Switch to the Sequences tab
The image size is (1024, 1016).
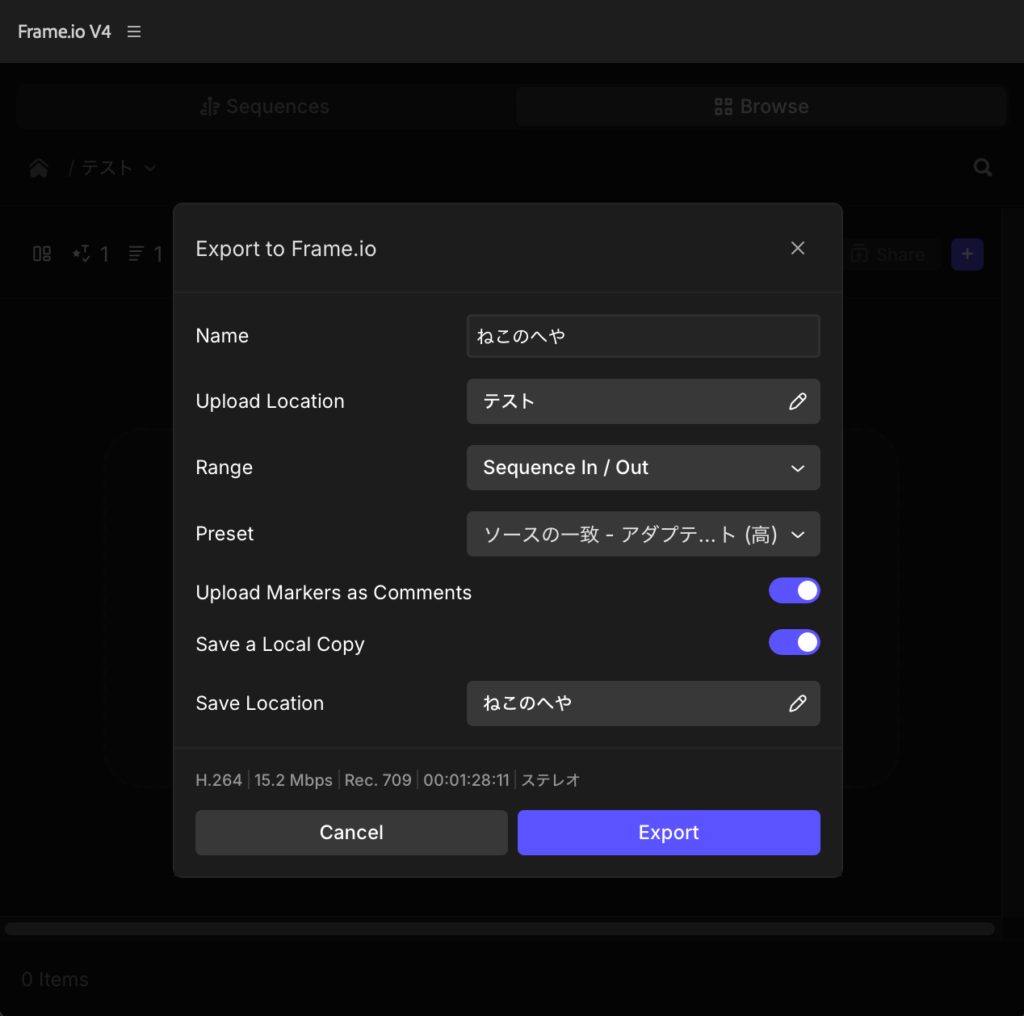coord(265,107)
